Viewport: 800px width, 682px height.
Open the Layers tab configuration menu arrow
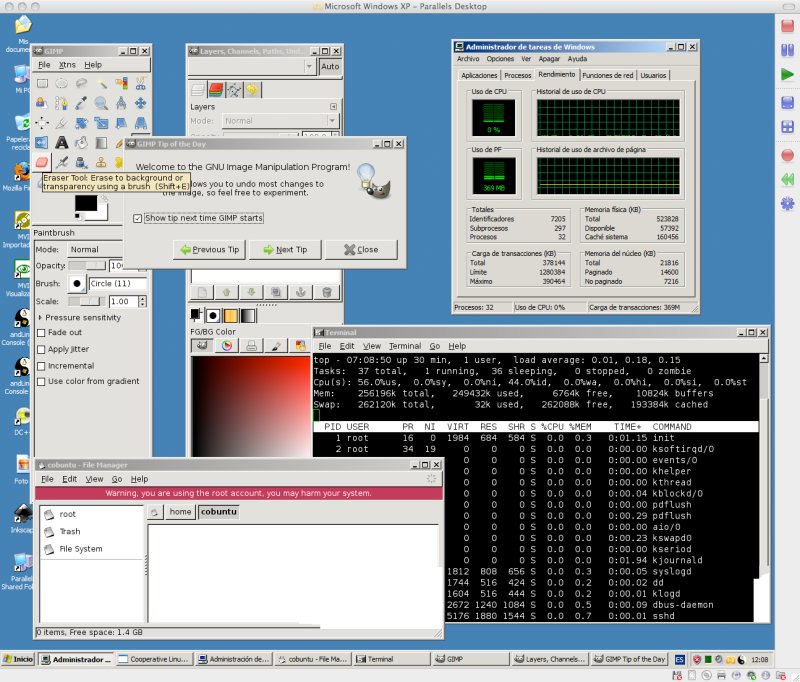click(x=333, y=107)
